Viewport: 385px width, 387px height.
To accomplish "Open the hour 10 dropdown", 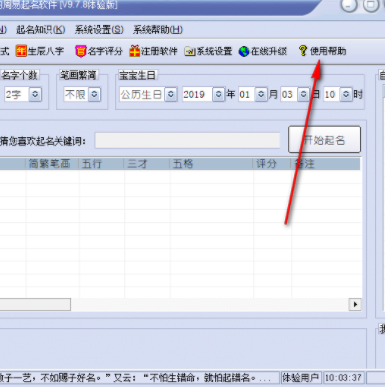I will tap(346, 94).
